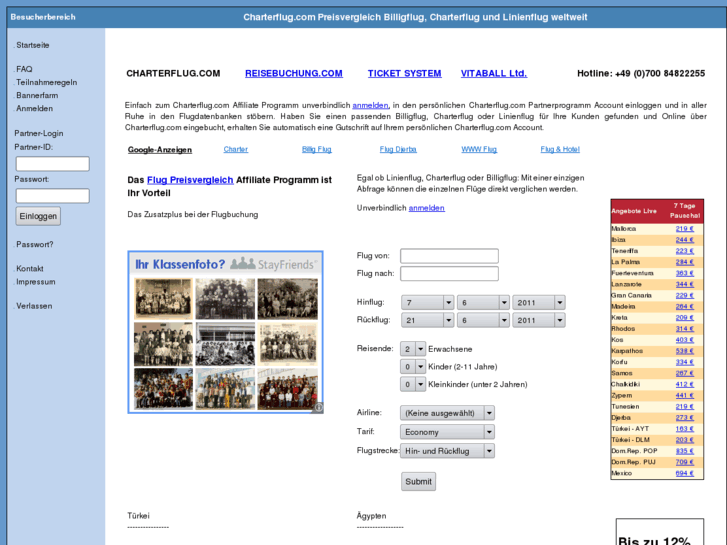The image size is (727, 545).
Task: Click the Flug von input field
Action: click(449, 256)
